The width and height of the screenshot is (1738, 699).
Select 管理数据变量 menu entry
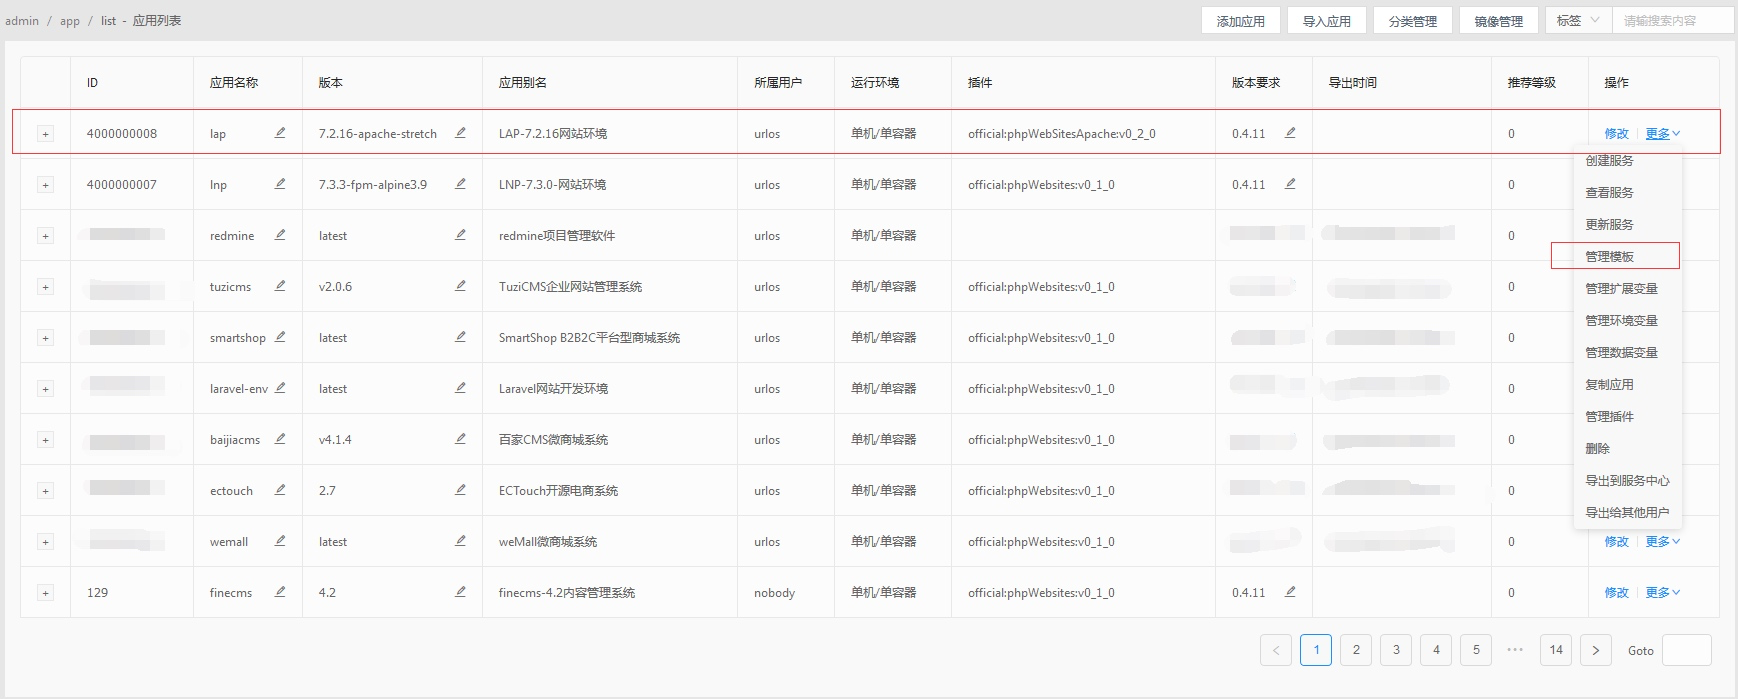[1626, 352]
